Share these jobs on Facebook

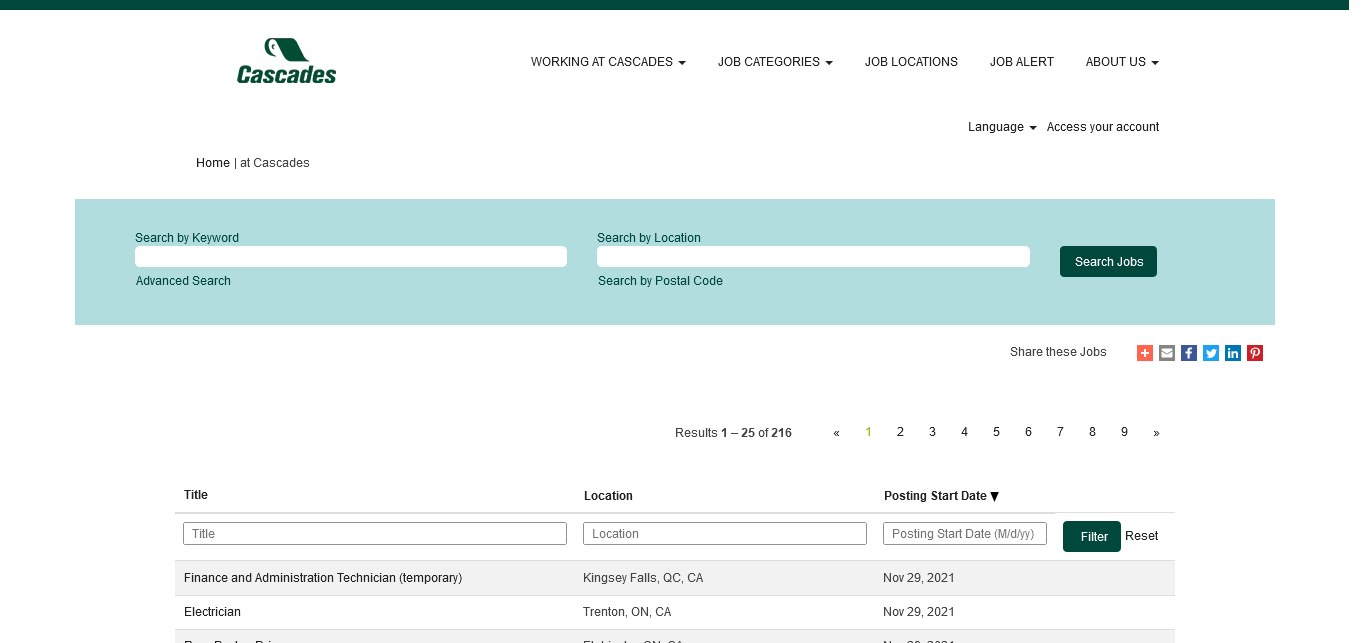click(1189, 353)
